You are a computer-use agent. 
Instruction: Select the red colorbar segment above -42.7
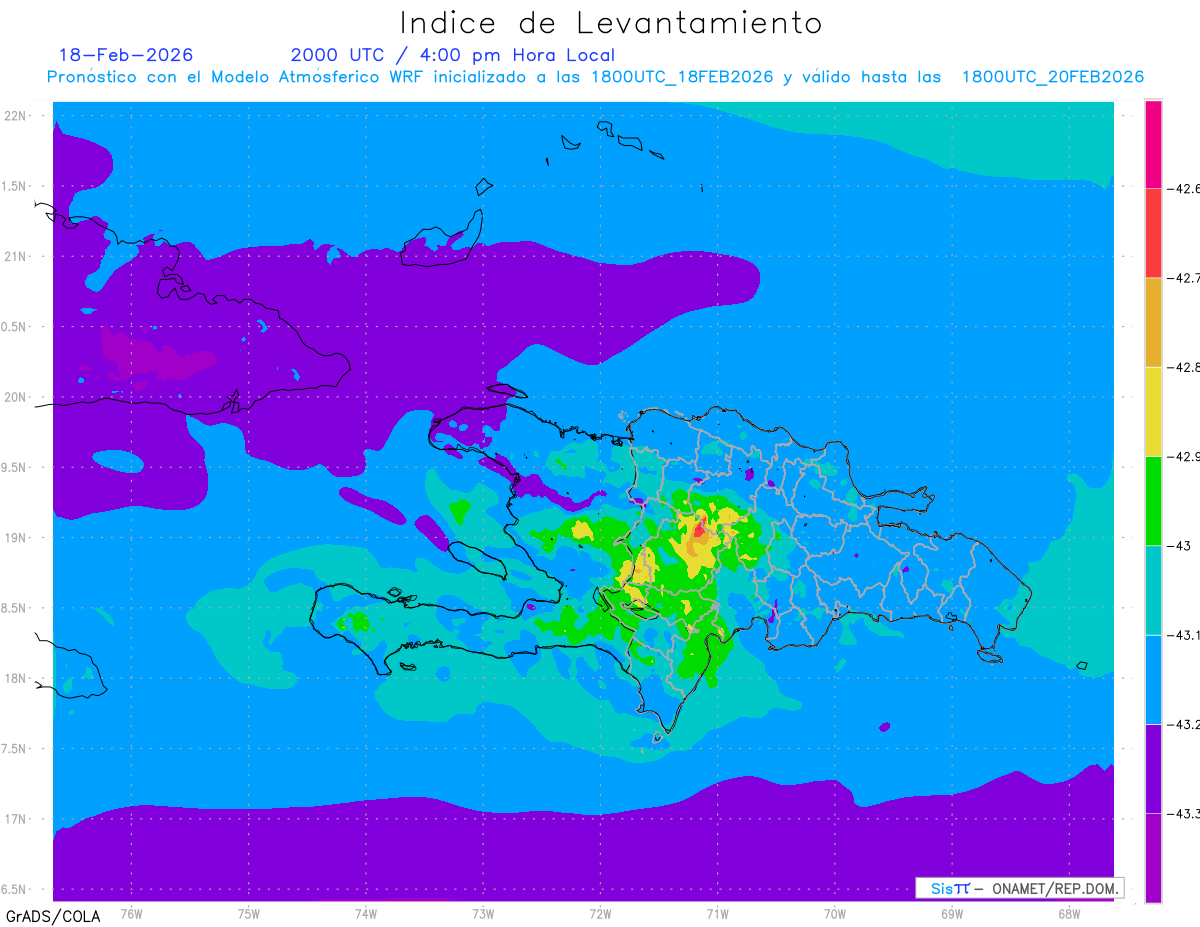click(x=1153, y=233)
